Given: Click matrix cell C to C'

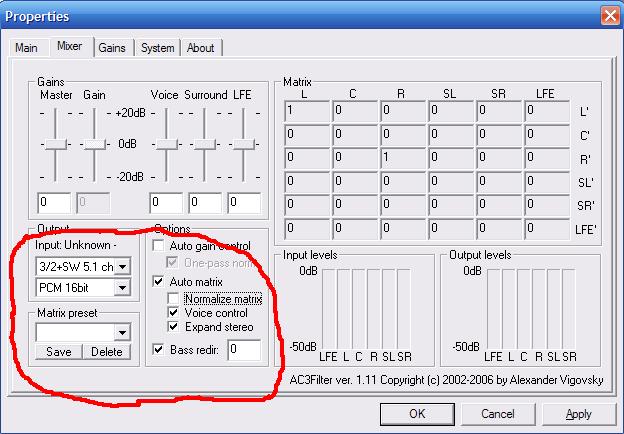Looking at the screenshot, I should (x=355, y=134).
